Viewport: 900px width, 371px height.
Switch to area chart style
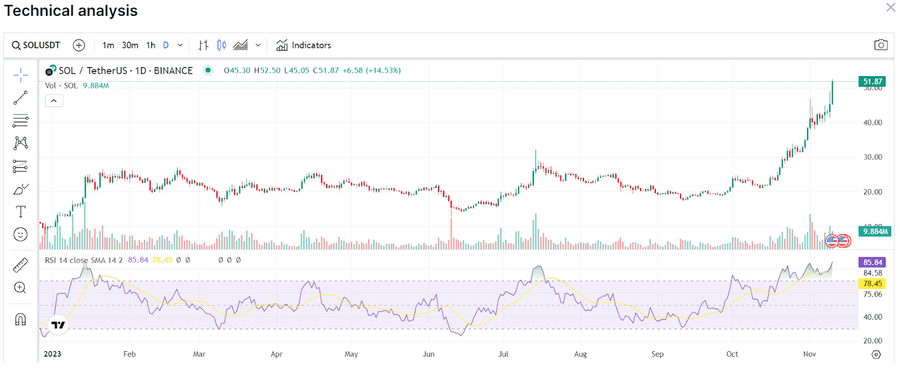240,45
